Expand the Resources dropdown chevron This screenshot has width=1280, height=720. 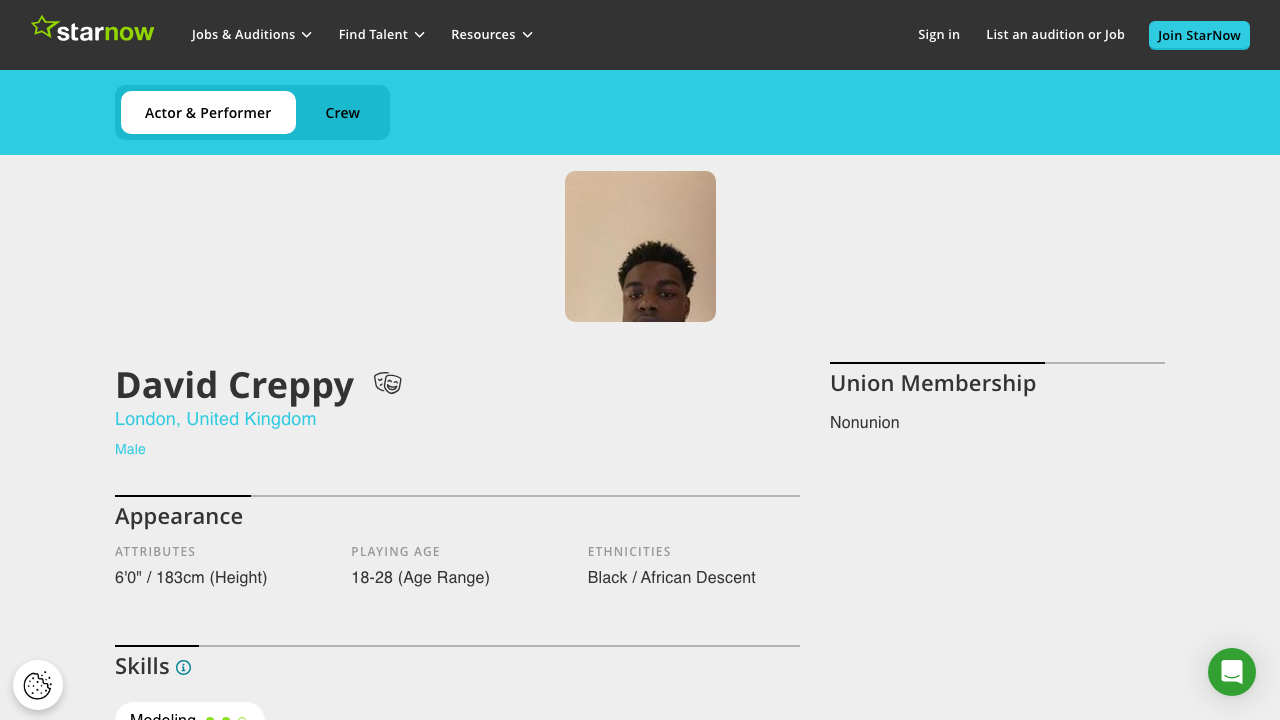(526, 34)
